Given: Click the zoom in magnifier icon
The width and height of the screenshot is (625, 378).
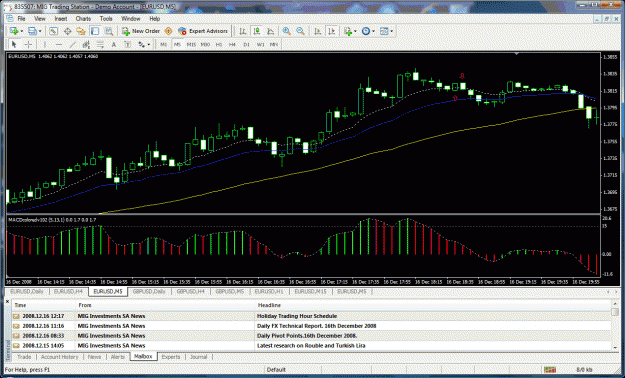Looking at the screenshot, I should point(286,31).
